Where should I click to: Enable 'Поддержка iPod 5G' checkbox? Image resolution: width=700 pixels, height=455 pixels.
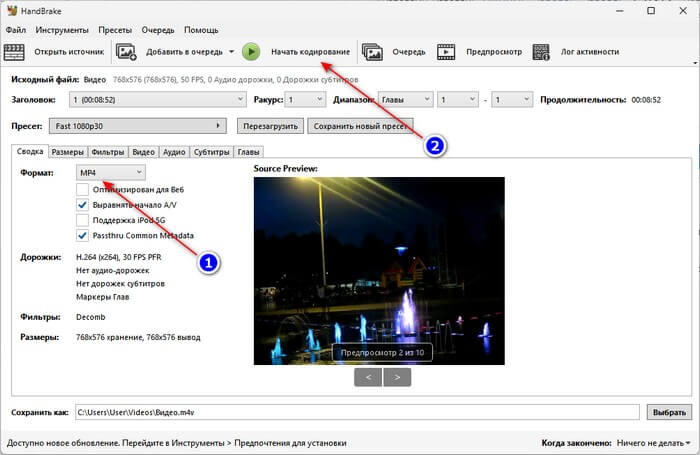click(x=82, y=220)
